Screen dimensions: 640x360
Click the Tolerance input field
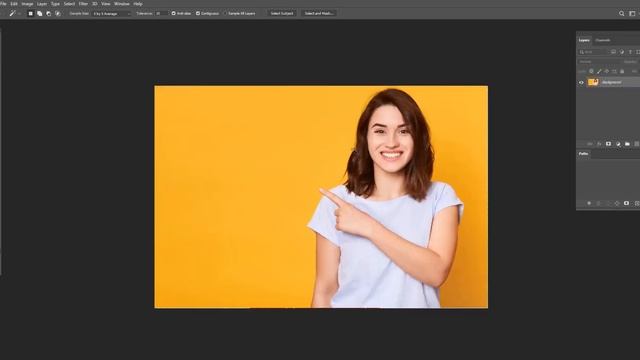[161, 13]
